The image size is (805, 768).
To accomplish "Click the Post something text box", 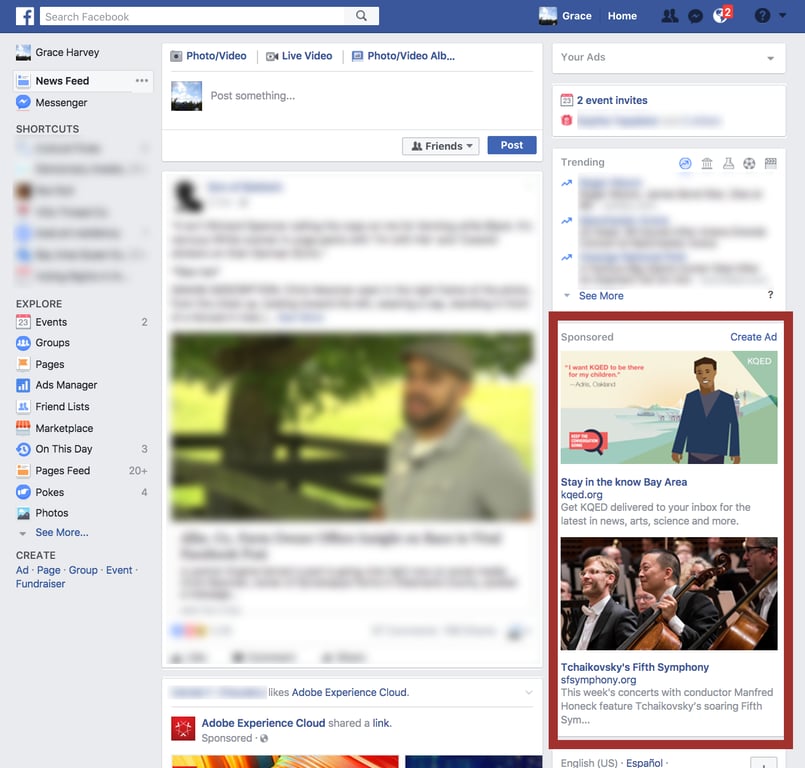I will 253,95.
